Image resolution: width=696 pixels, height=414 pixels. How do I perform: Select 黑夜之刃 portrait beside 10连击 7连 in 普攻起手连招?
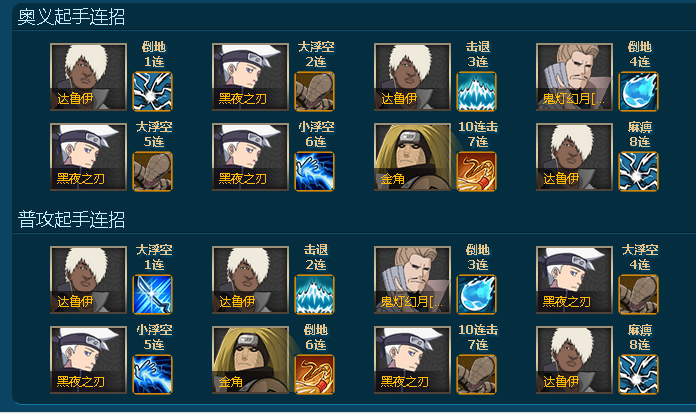(x=412, y=360)
